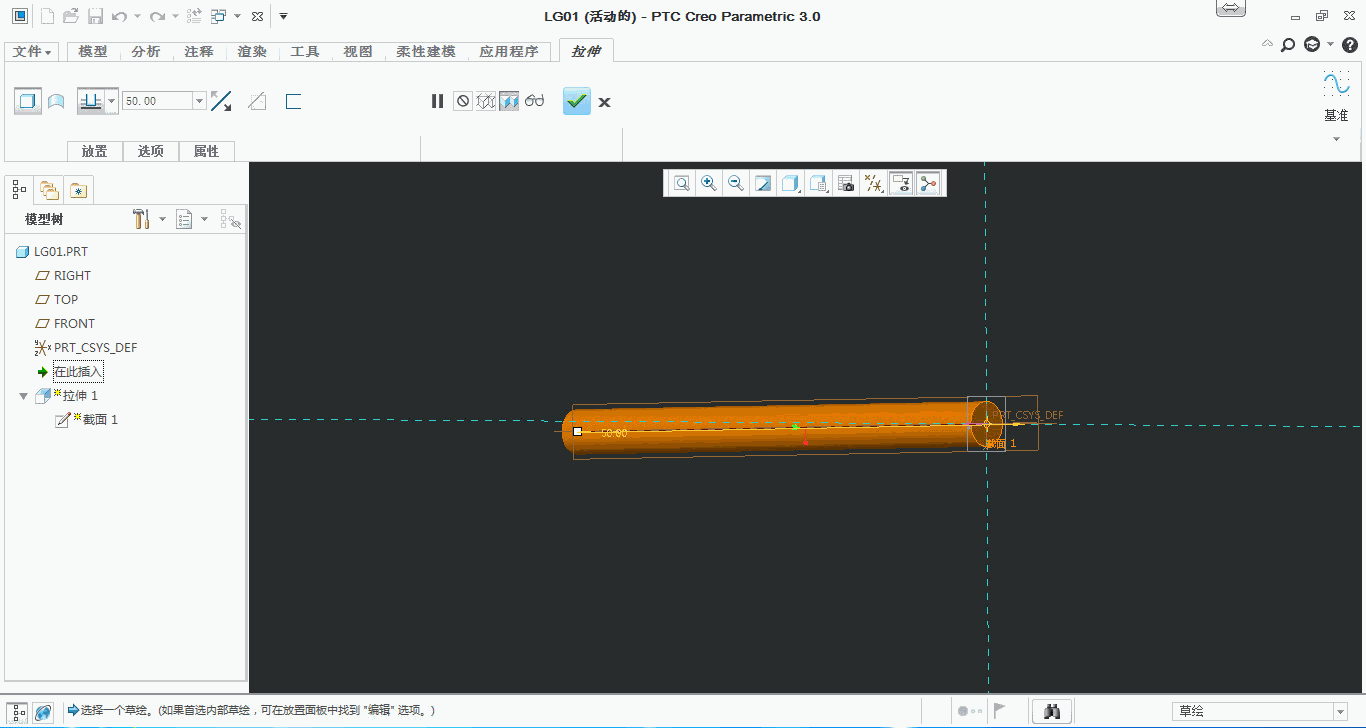
Task: Click the depth value input field
Action: [x=157, y=101]
